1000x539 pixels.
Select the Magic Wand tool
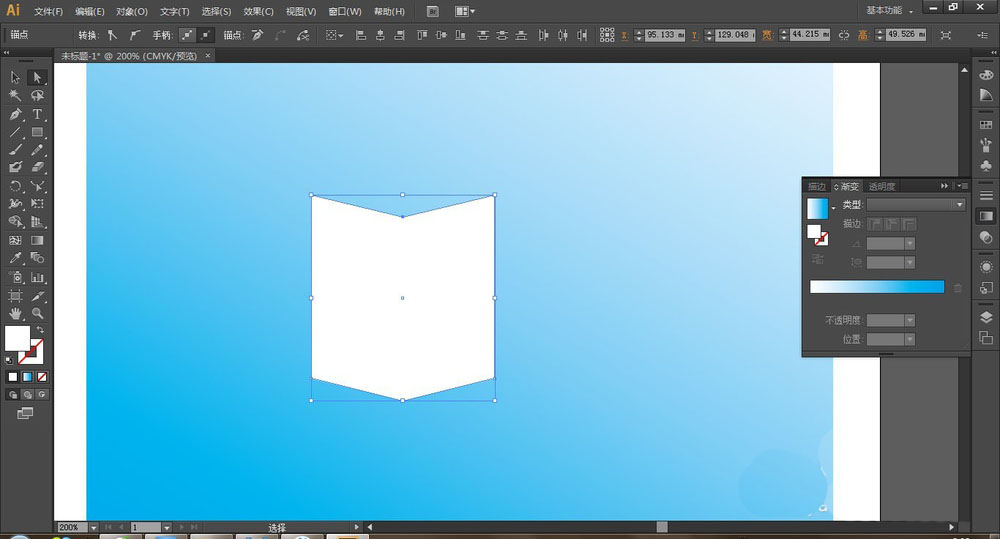(16, 96)
